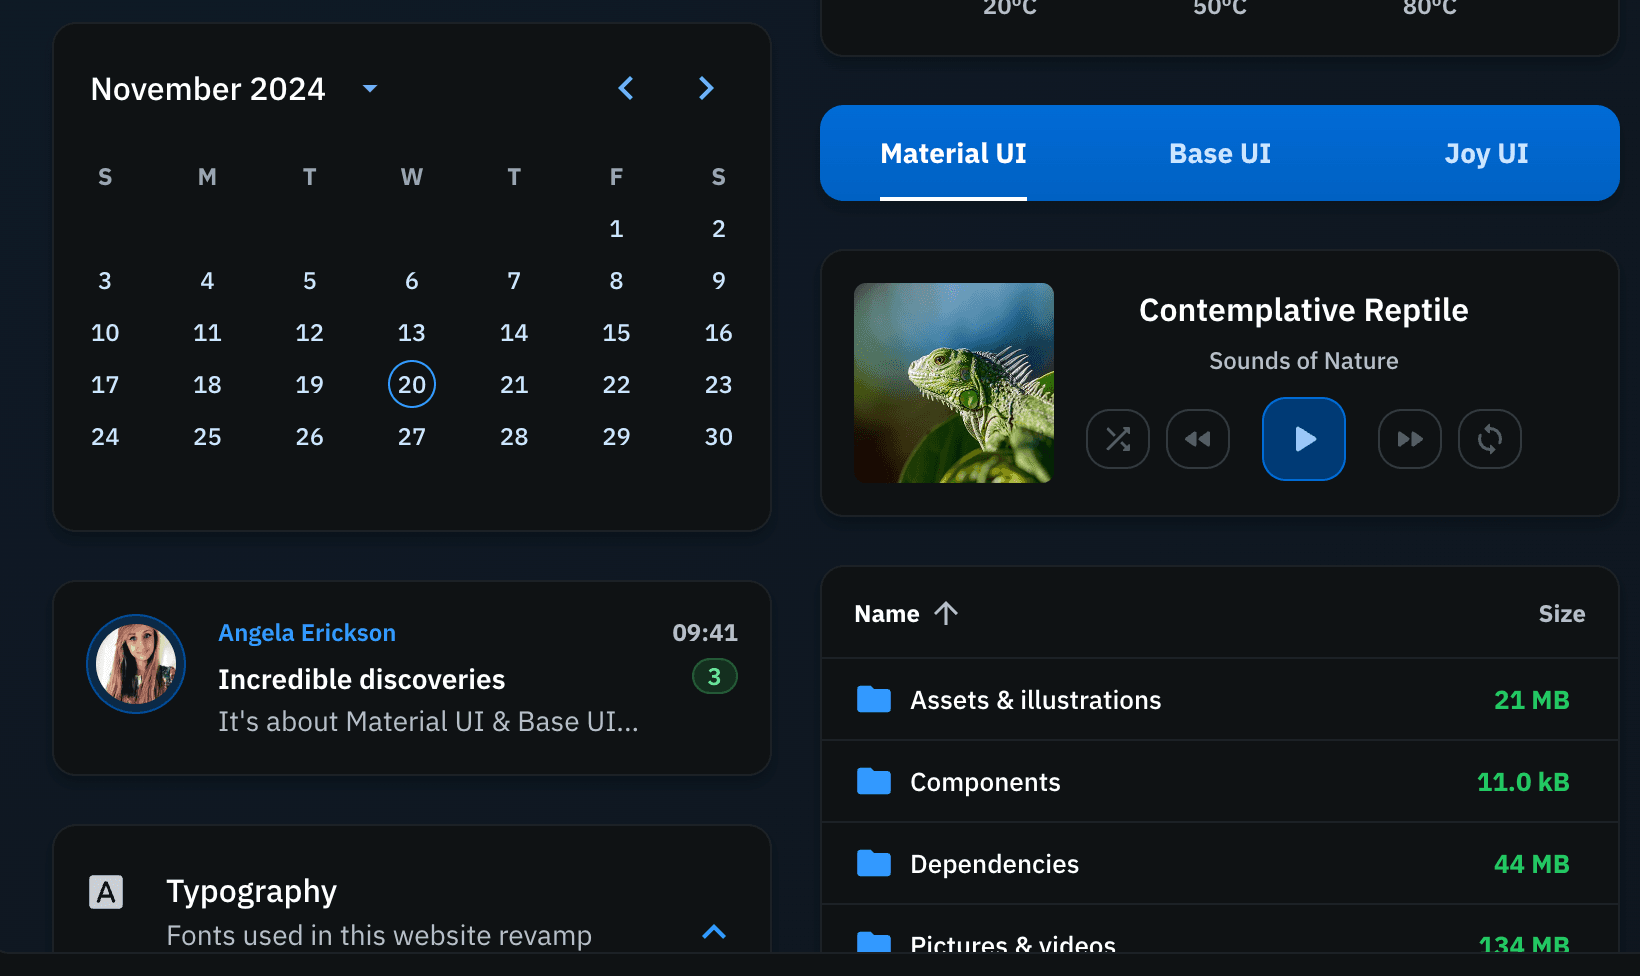Viewport: 1640px width, 976px height.
Task: Click the Fonts used in this website subtitle
Action: click(x=379, y=936)
